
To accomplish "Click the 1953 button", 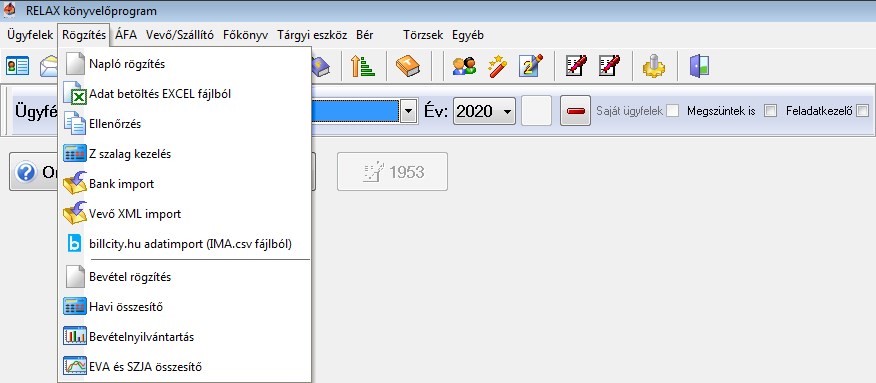I will (392, 171).
